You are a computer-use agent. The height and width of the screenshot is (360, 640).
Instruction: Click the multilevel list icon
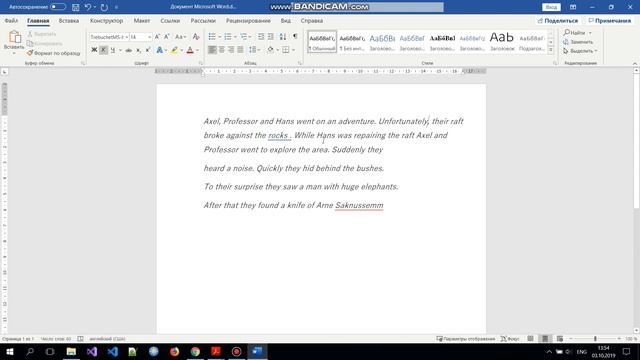click(244, 37)
